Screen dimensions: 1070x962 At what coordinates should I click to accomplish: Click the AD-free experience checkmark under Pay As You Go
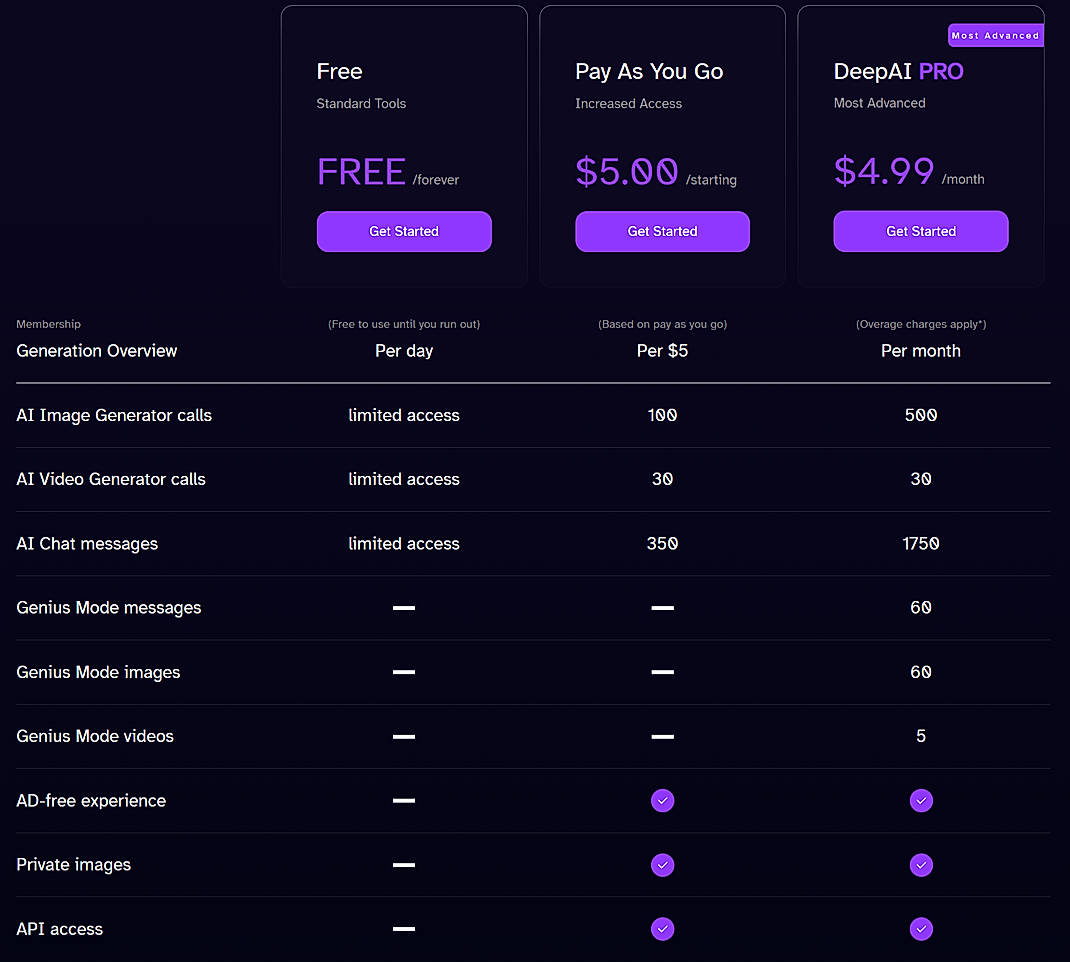pyautogui.click(x=662, y=800)
